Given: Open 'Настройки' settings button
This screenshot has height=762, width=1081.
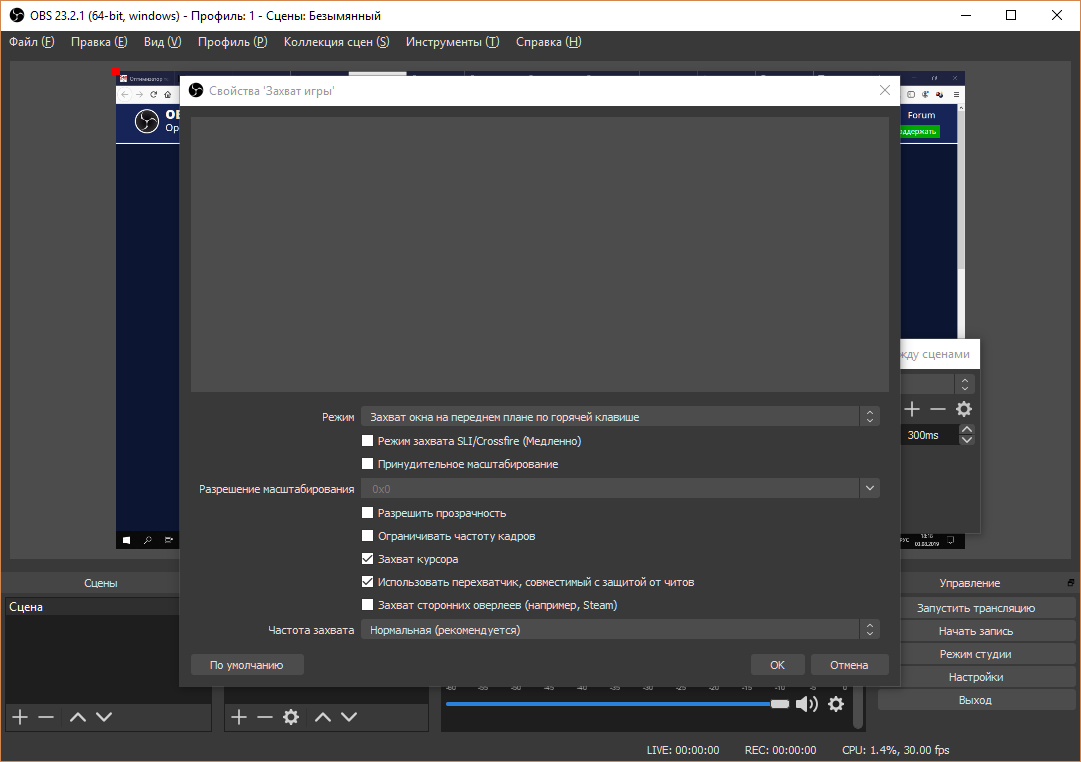Looking at the screenshot, I should [x=976, y=677].
